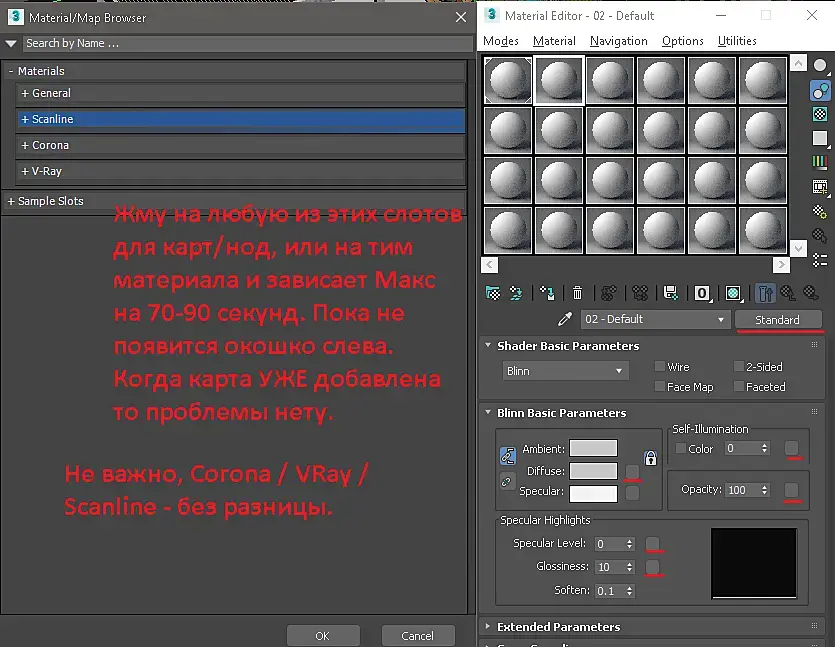Click the Make Unique icon
Screen dimensions: 835x647
tap(640, 293)
